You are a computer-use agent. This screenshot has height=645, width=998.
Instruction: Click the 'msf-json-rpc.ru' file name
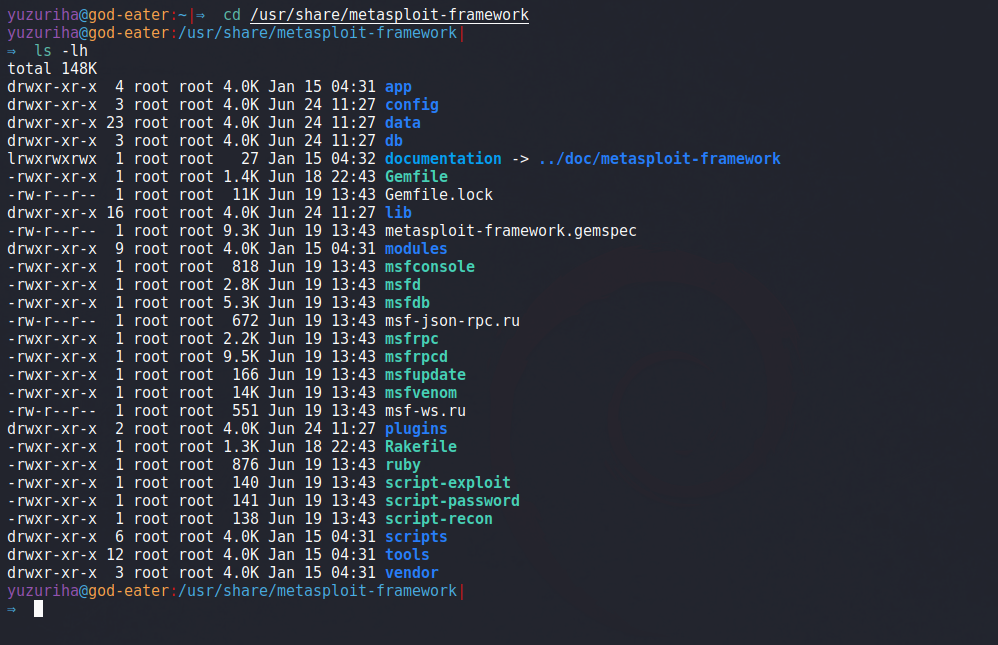[x=452, y=321]
